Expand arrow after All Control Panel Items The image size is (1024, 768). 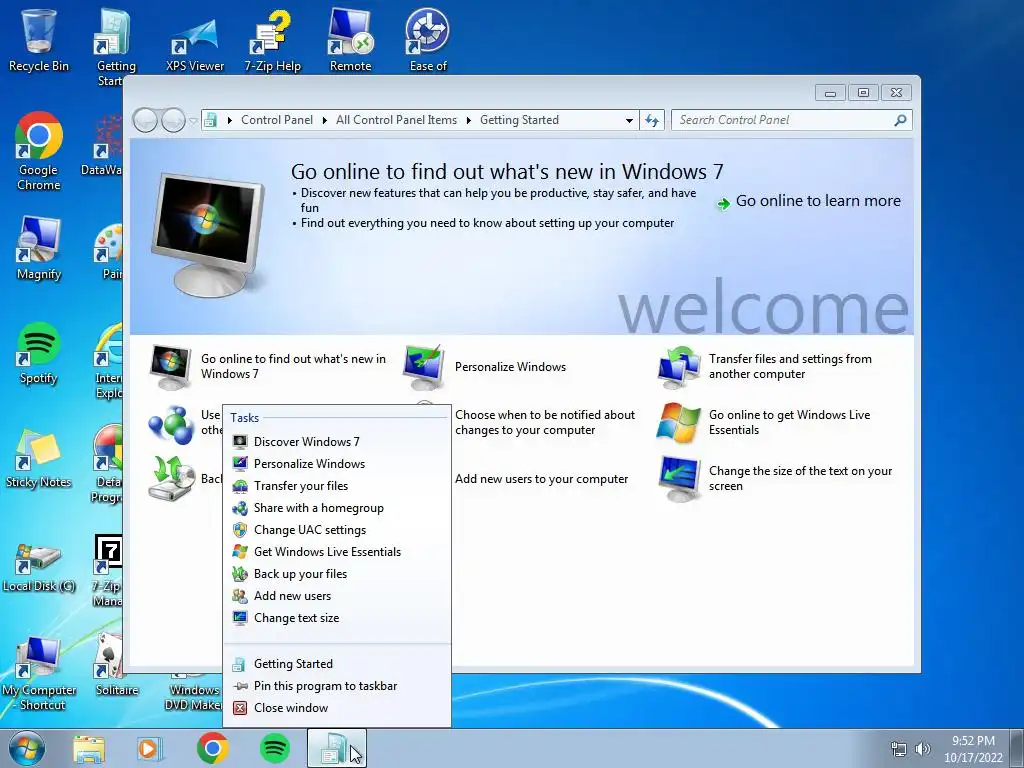468,120
